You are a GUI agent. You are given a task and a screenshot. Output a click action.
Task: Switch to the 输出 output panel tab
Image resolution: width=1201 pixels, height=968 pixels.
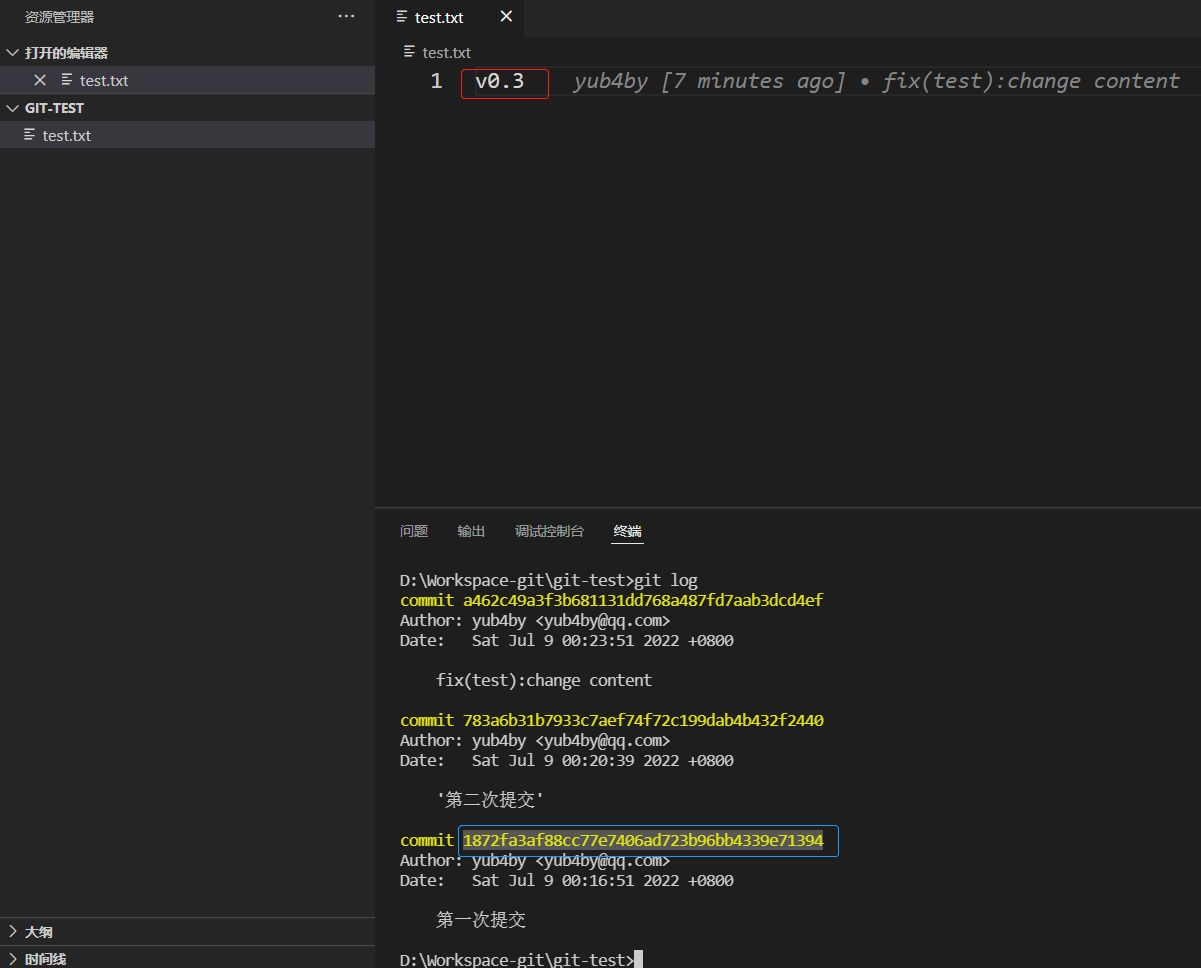click(471, 531)
